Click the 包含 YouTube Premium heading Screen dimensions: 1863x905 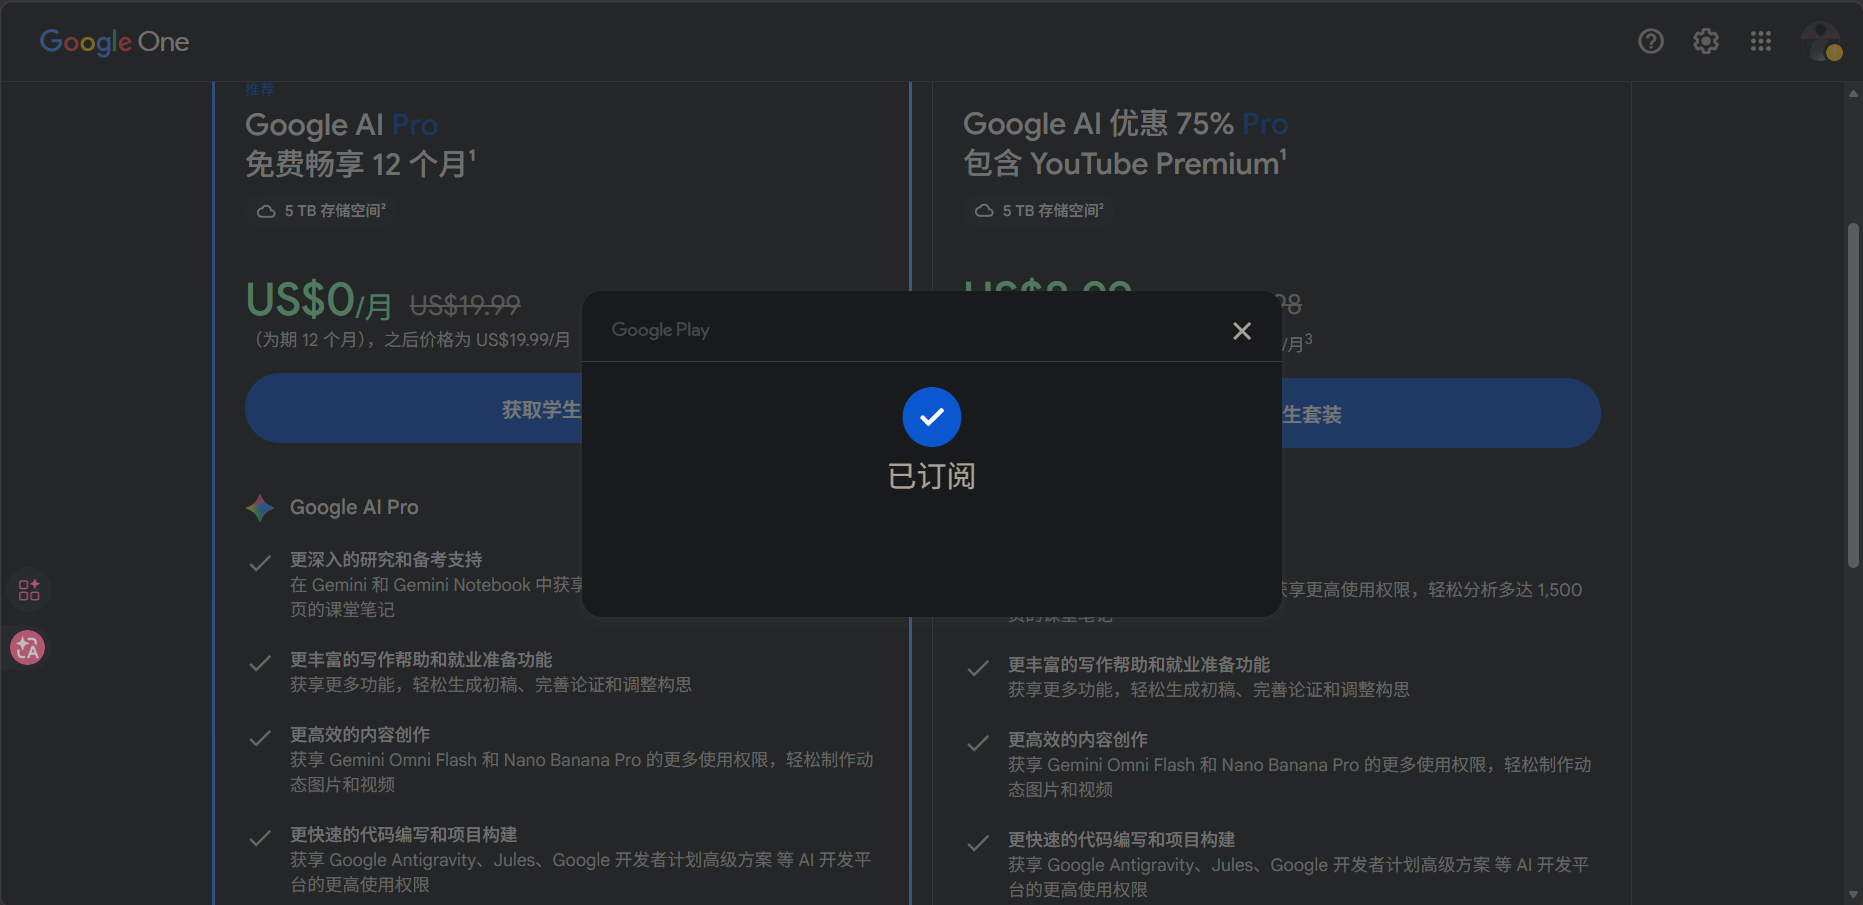[x=1125, y=163]
